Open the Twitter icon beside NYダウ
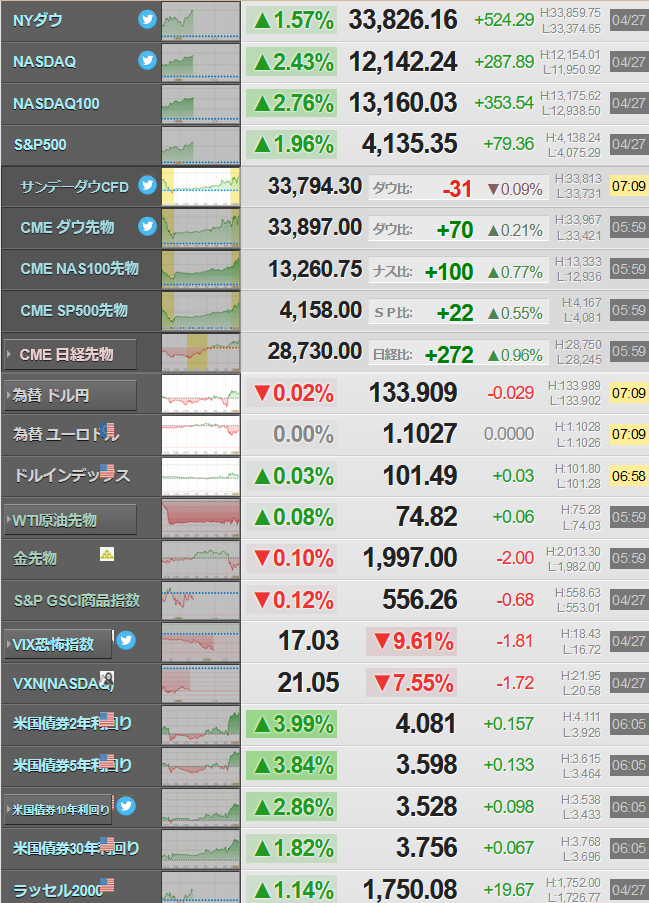This screenshot has width=649, height=903. 147,20
